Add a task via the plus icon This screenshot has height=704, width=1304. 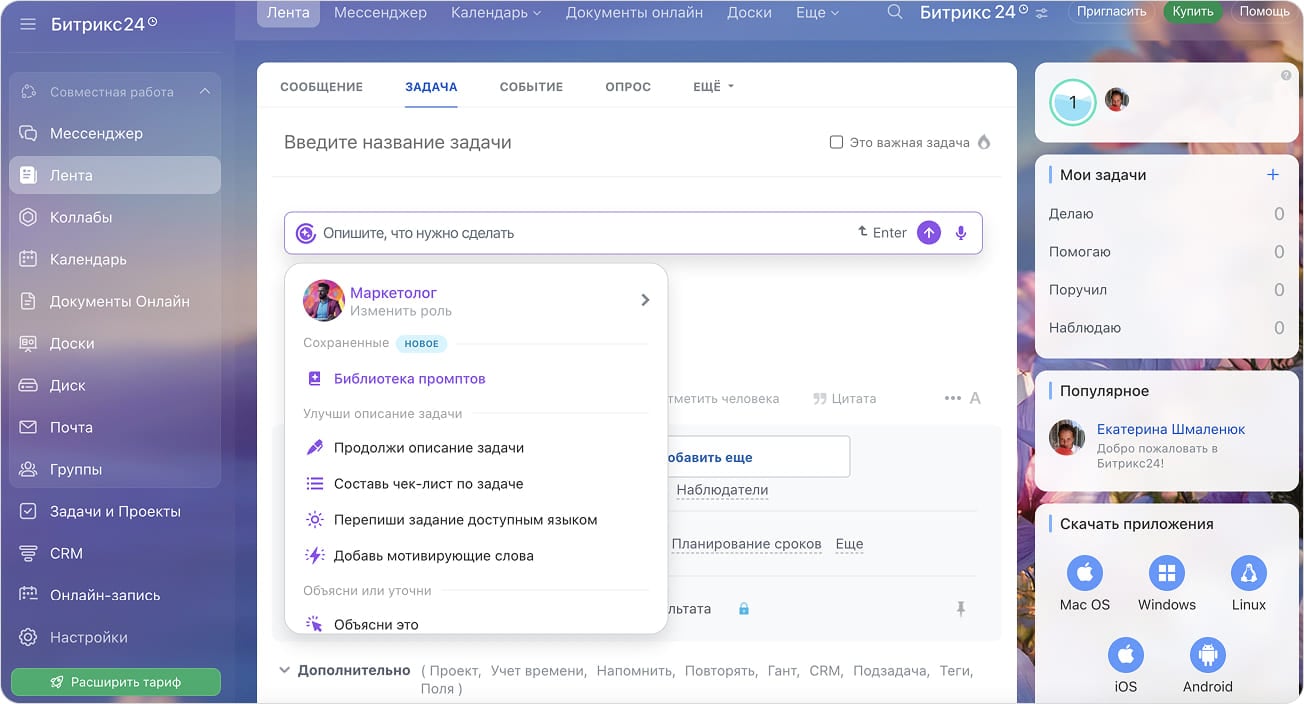[x=1272, y=173]
